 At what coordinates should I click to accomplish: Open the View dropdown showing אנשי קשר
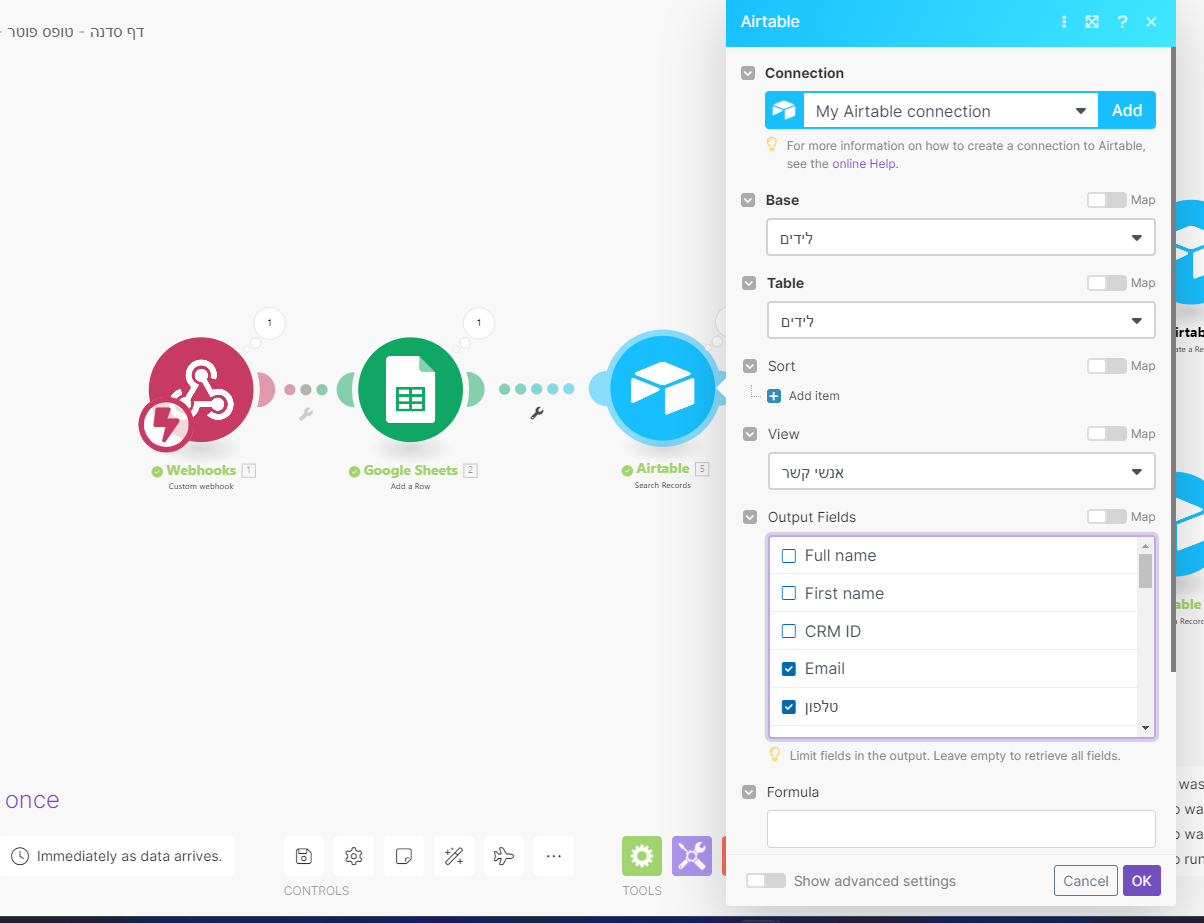click(961, 471)
